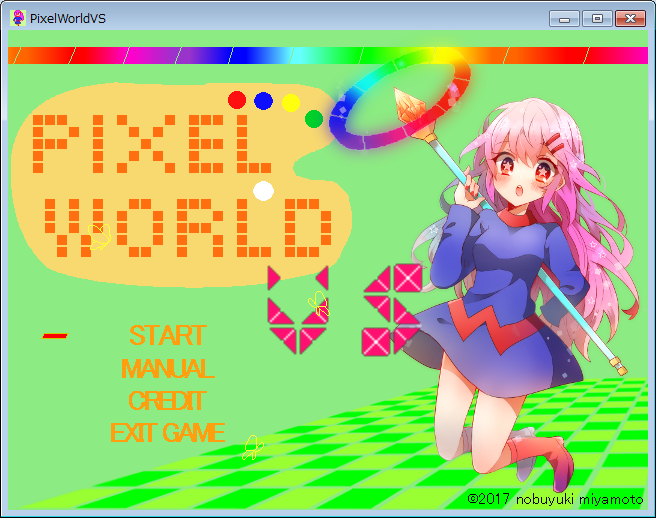Click the PIXEL pixel-art title text
The width and height of the screenshot is (657, 518).
(x=152, y=144)
